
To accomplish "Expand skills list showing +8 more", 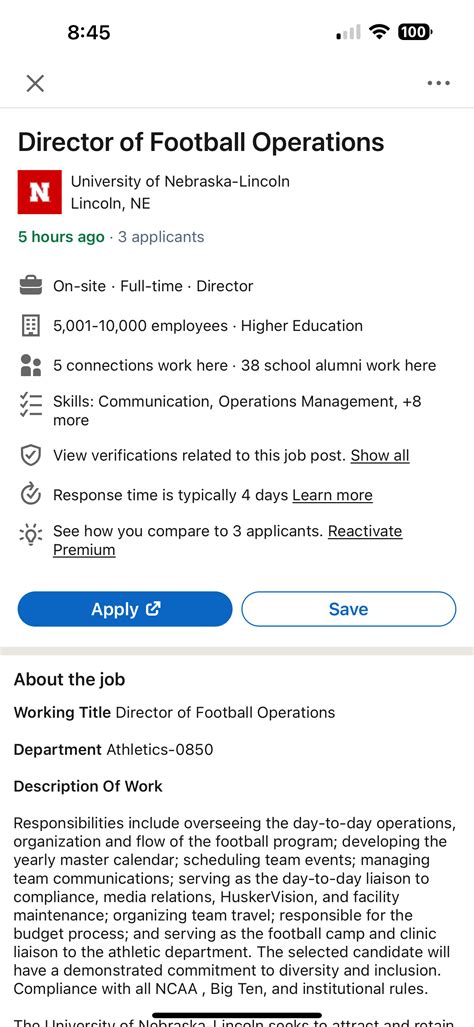I will (237, 411).
